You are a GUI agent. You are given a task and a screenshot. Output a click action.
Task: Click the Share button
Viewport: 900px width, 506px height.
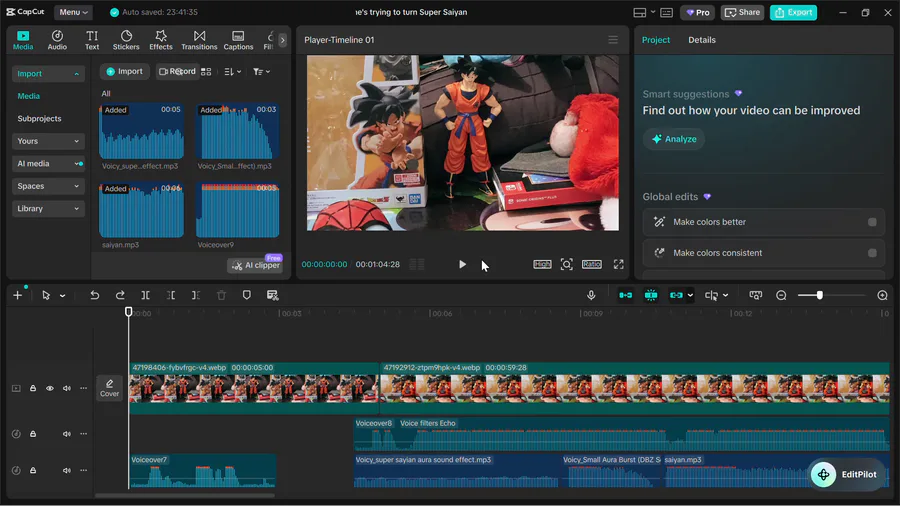pyautogui.click(x=742, y=13)
